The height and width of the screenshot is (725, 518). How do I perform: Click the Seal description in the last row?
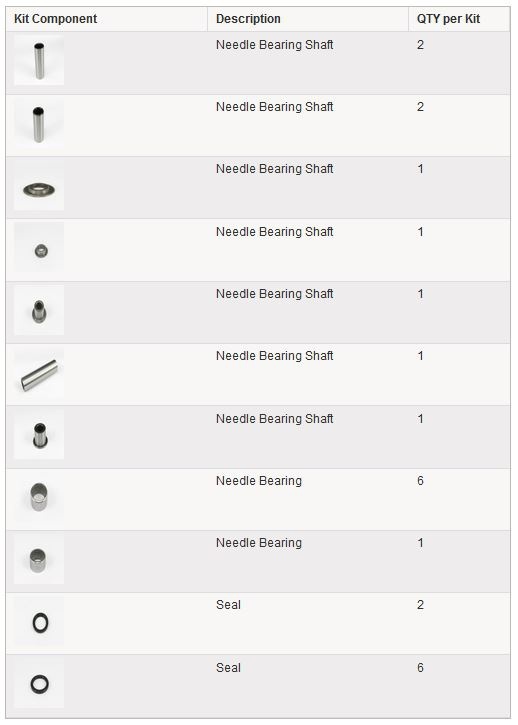pyautogui.click(x=228, y=668)
